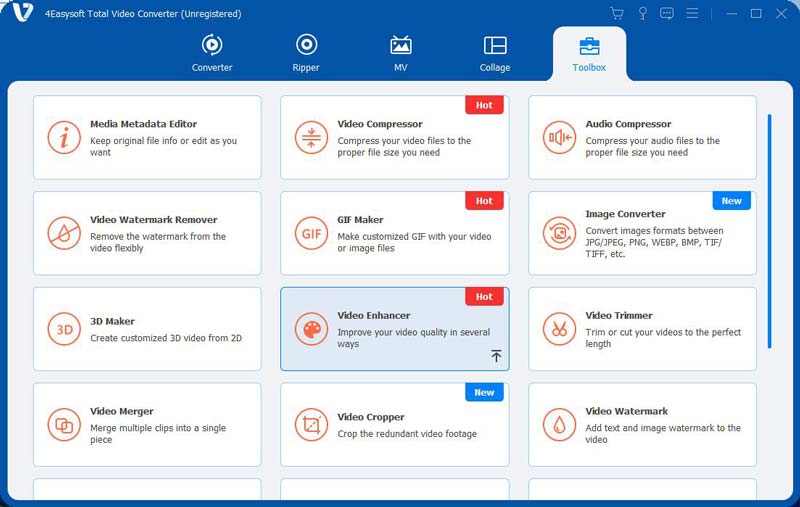The height and width of the screenshot is (507, 800).
Task: Click "Crop the redundant video footage" text
Action: click(x=407, y=434)
